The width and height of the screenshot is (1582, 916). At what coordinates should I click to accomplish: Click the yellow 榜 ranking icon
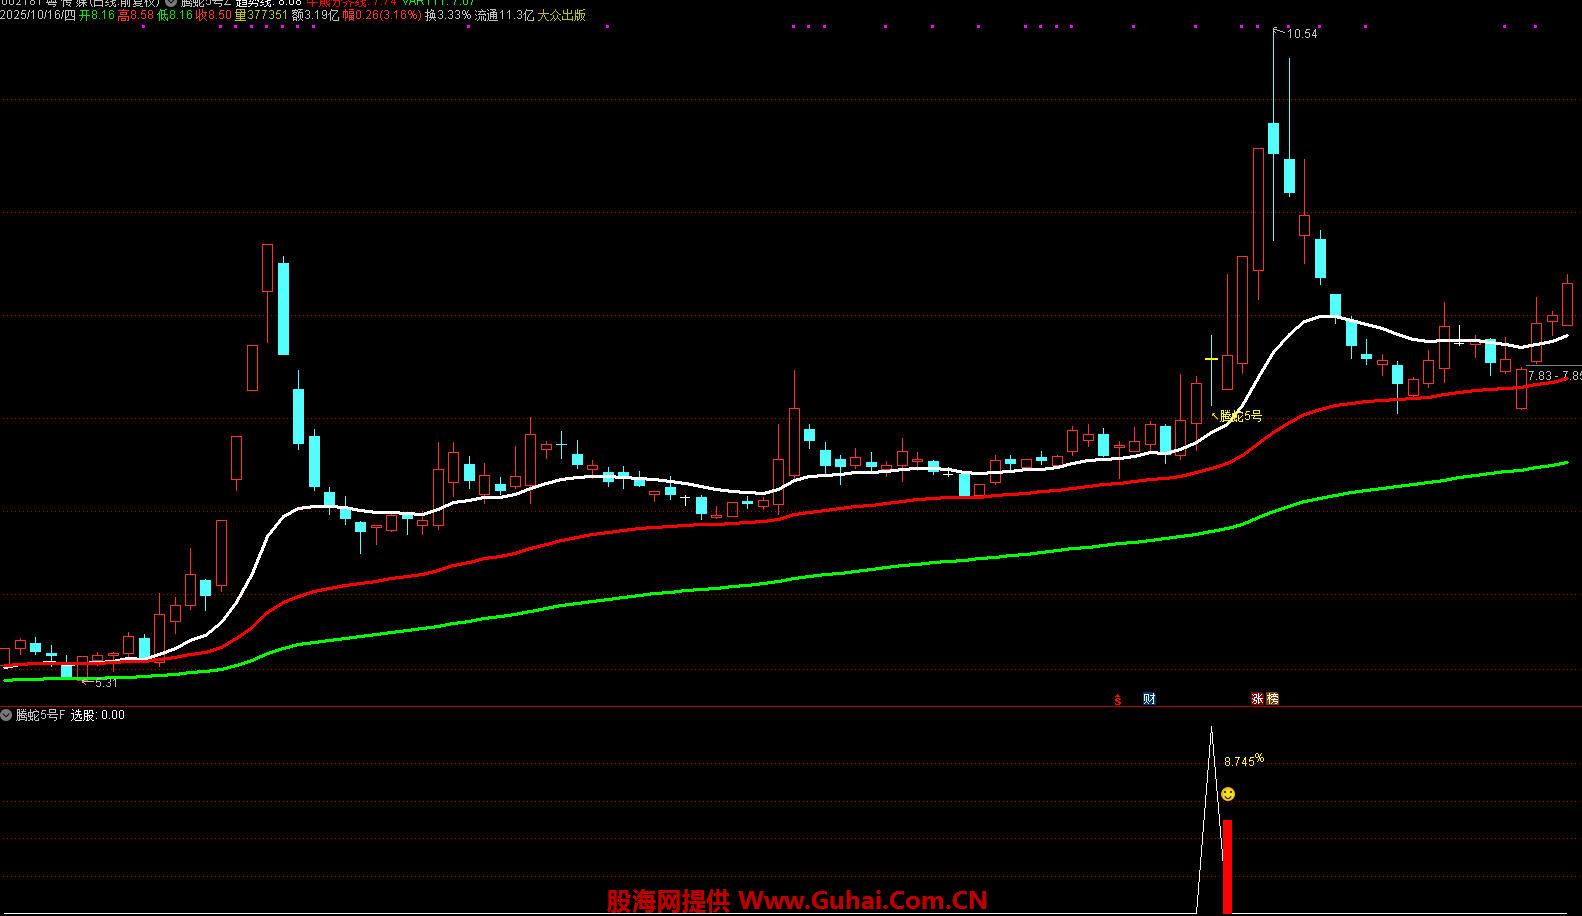[1272, 699]
